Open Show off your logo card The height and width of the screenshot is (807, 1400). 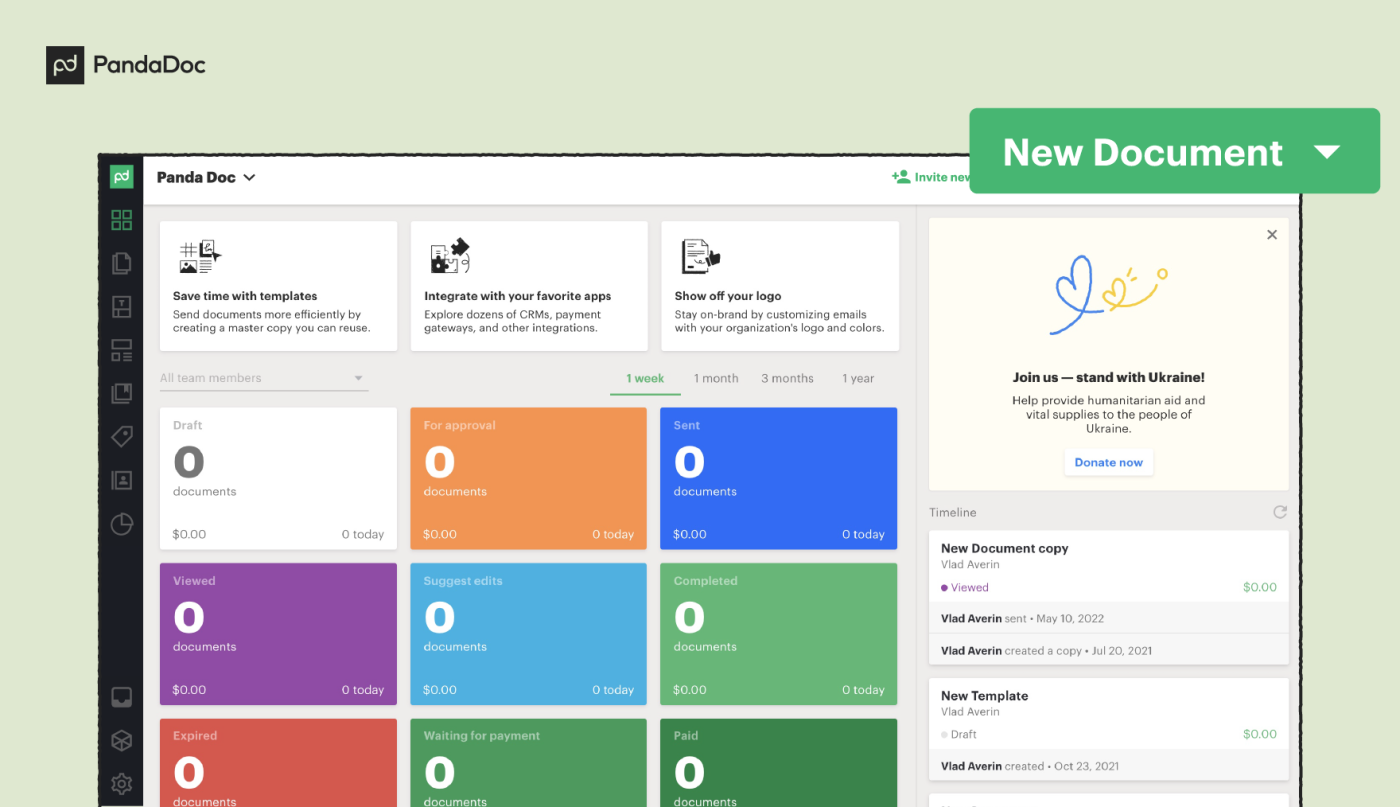pyautogui.click(x=780, y=286)
